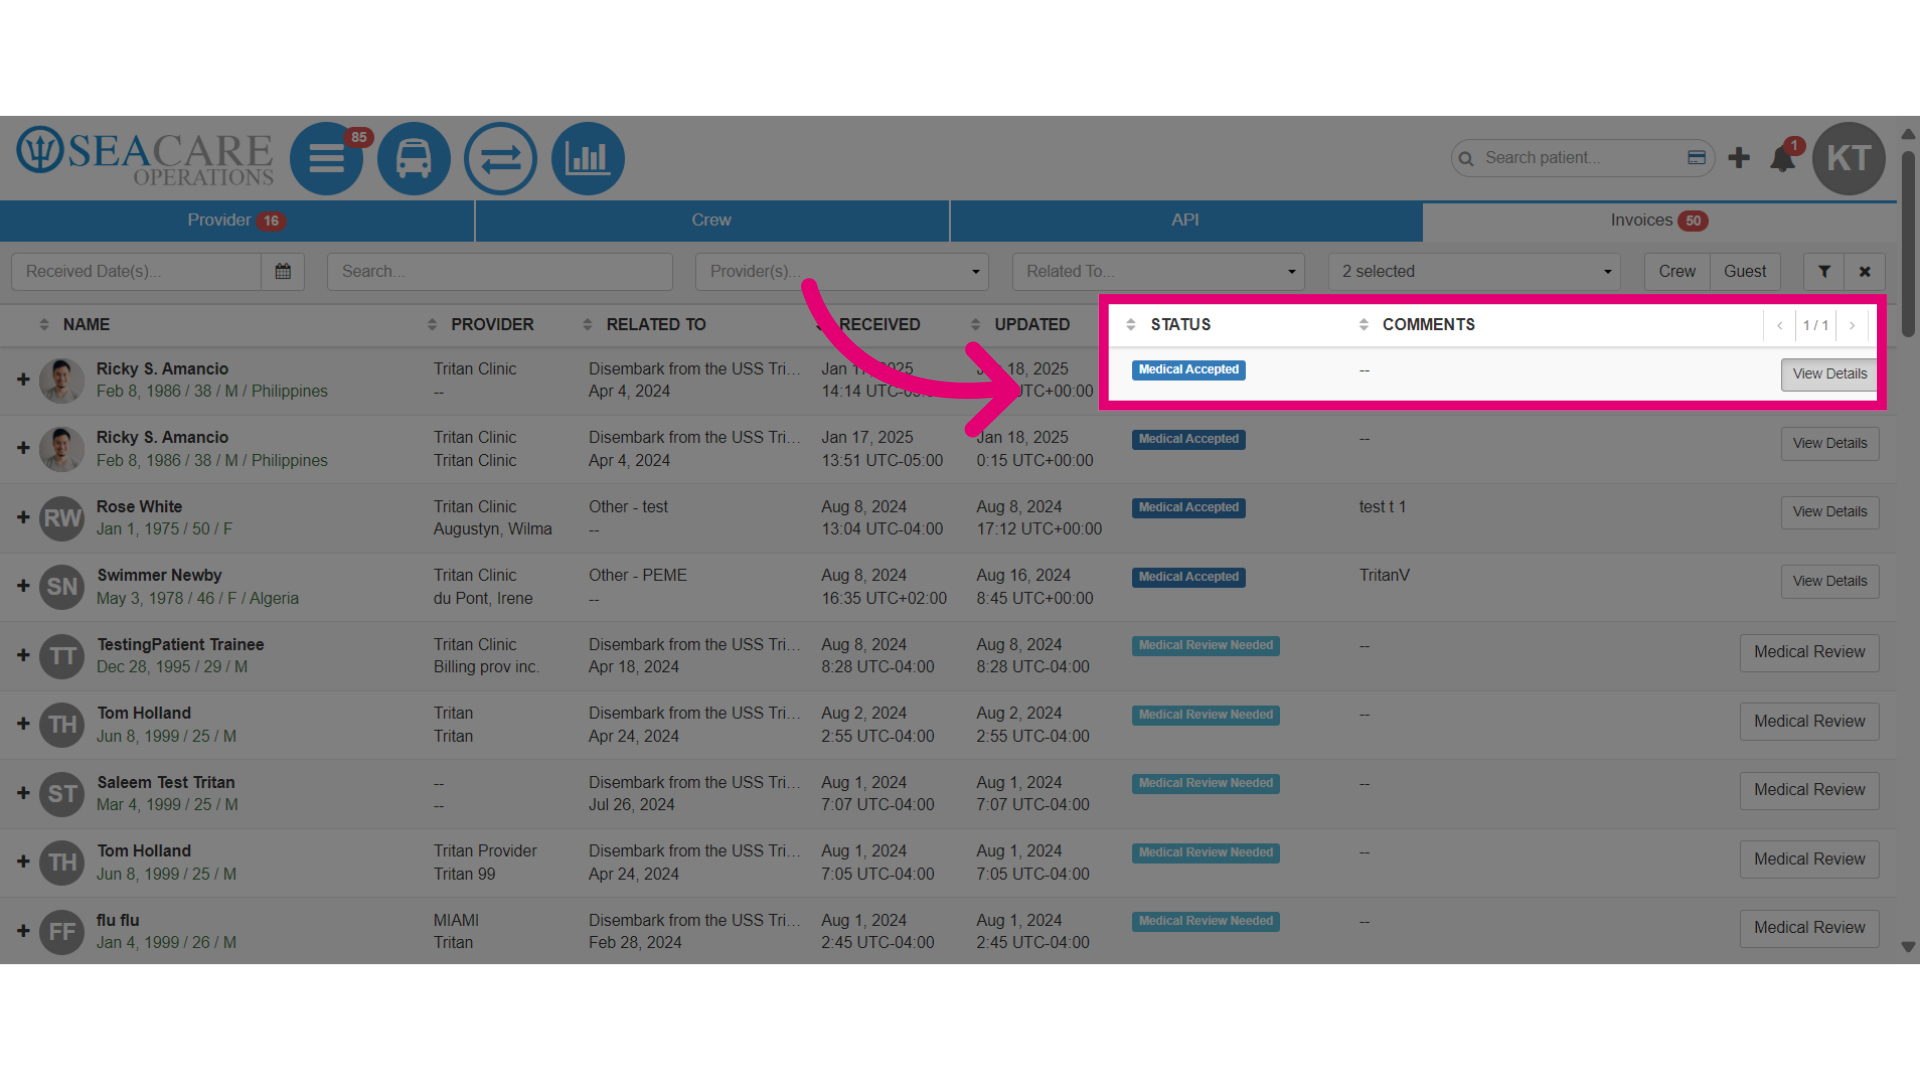1920x1080 pixels.
Task: Click the TestingPatient Trainee name
Action: 180,645
